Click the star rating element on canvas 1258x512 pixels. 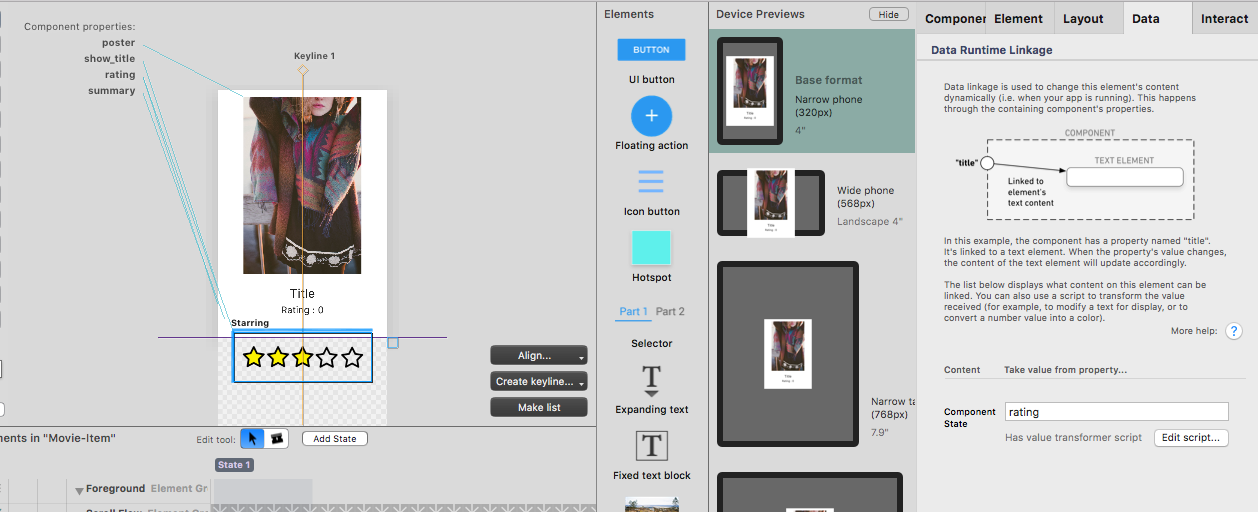[x=303, y=357]
